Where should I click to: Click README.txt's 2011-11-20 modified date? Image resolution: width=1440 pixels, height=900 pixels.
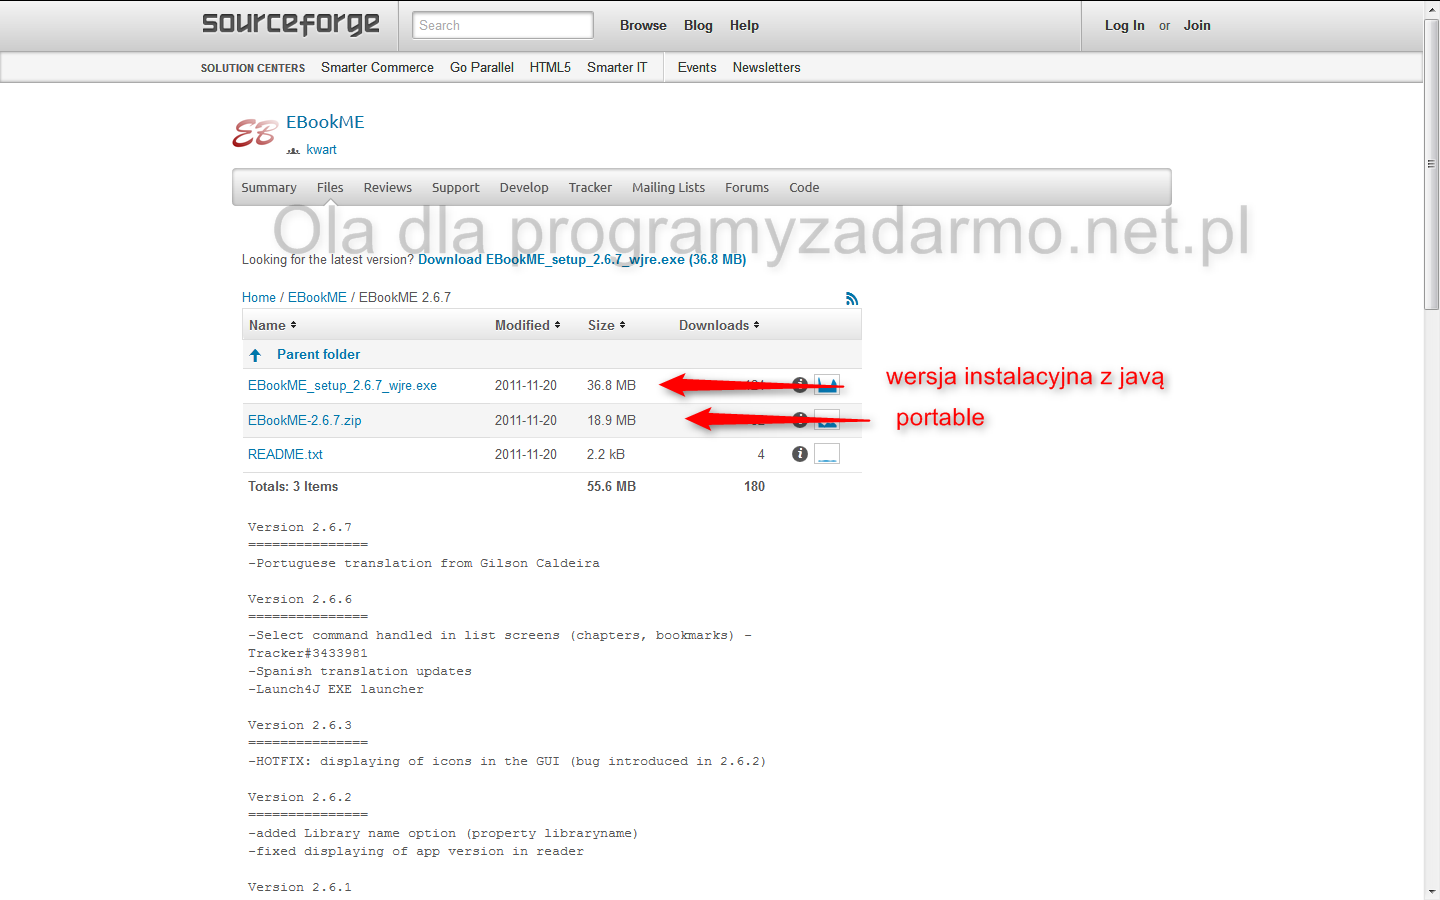[x=526, y=454]
